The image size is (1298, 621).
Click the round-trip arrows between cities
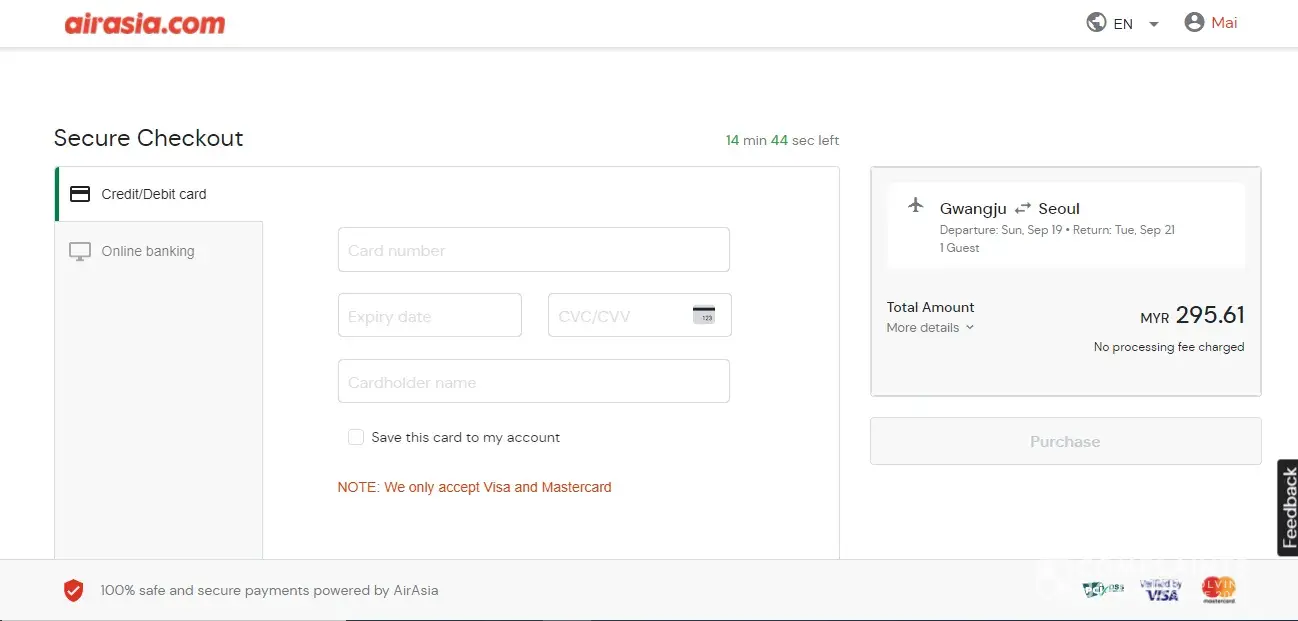click(1022, 209)
